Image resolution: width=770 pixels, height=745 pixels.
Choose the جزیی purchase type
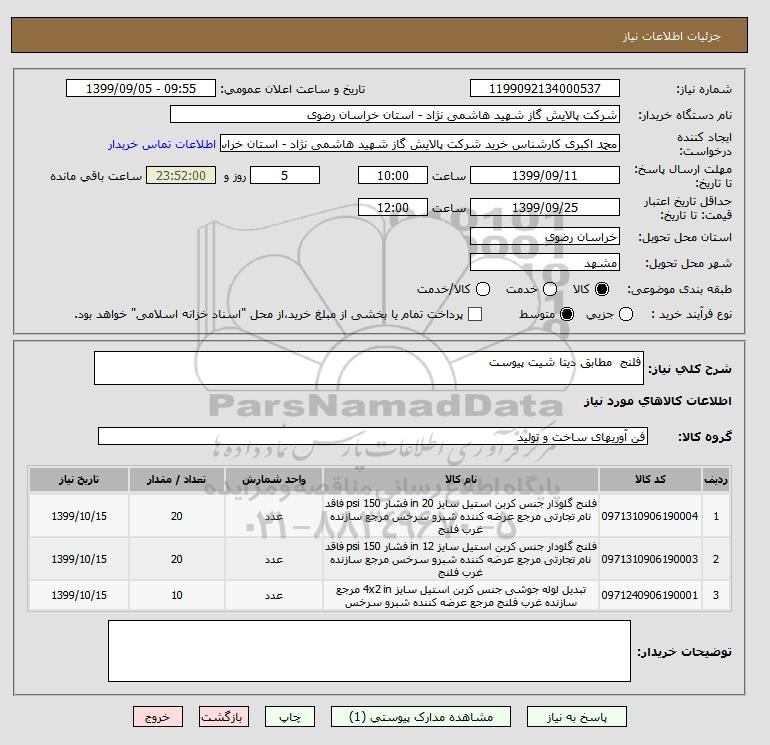pos(626,314)
